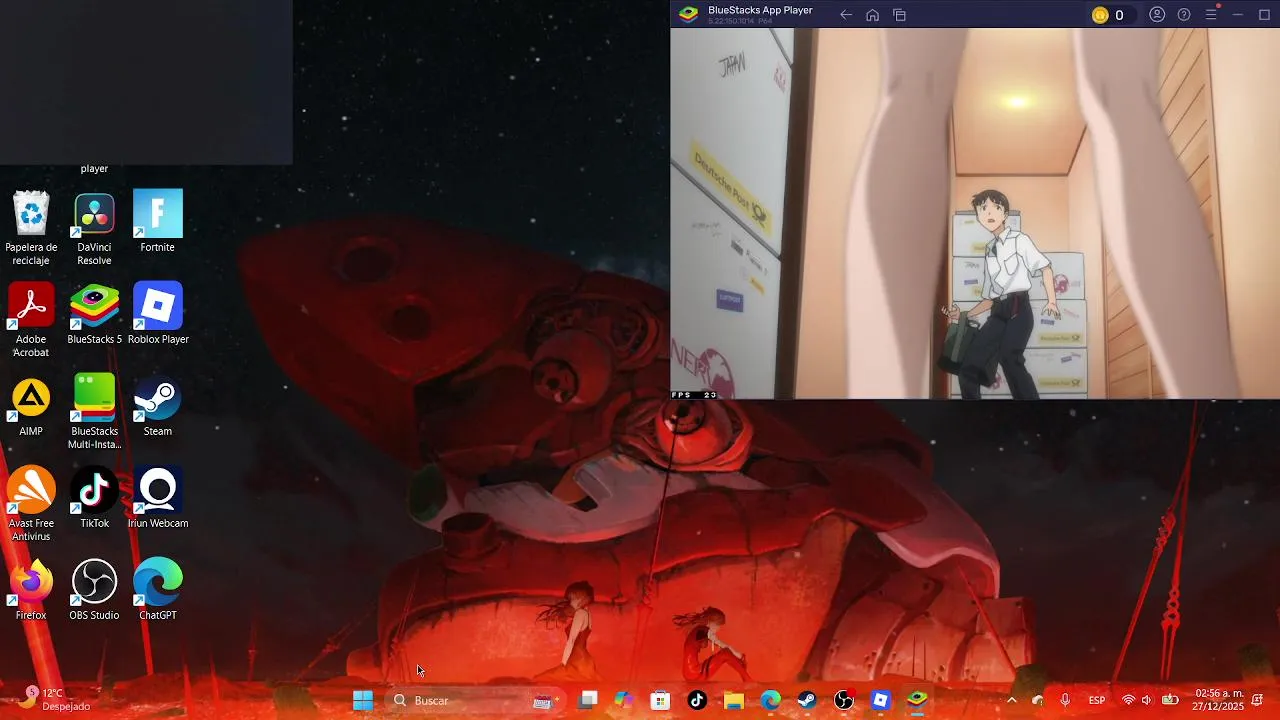This screenshot has height=720, width=1280.
Task: Open BlueStacks hamburger menu
Action: 1211,15
